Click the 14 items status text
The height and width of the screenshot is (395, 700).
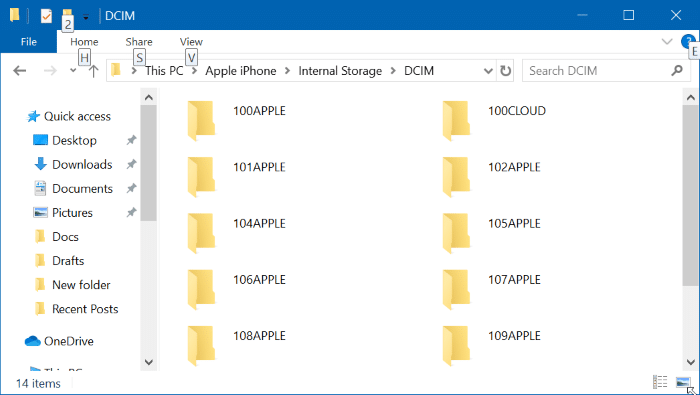tap(38, 383)
